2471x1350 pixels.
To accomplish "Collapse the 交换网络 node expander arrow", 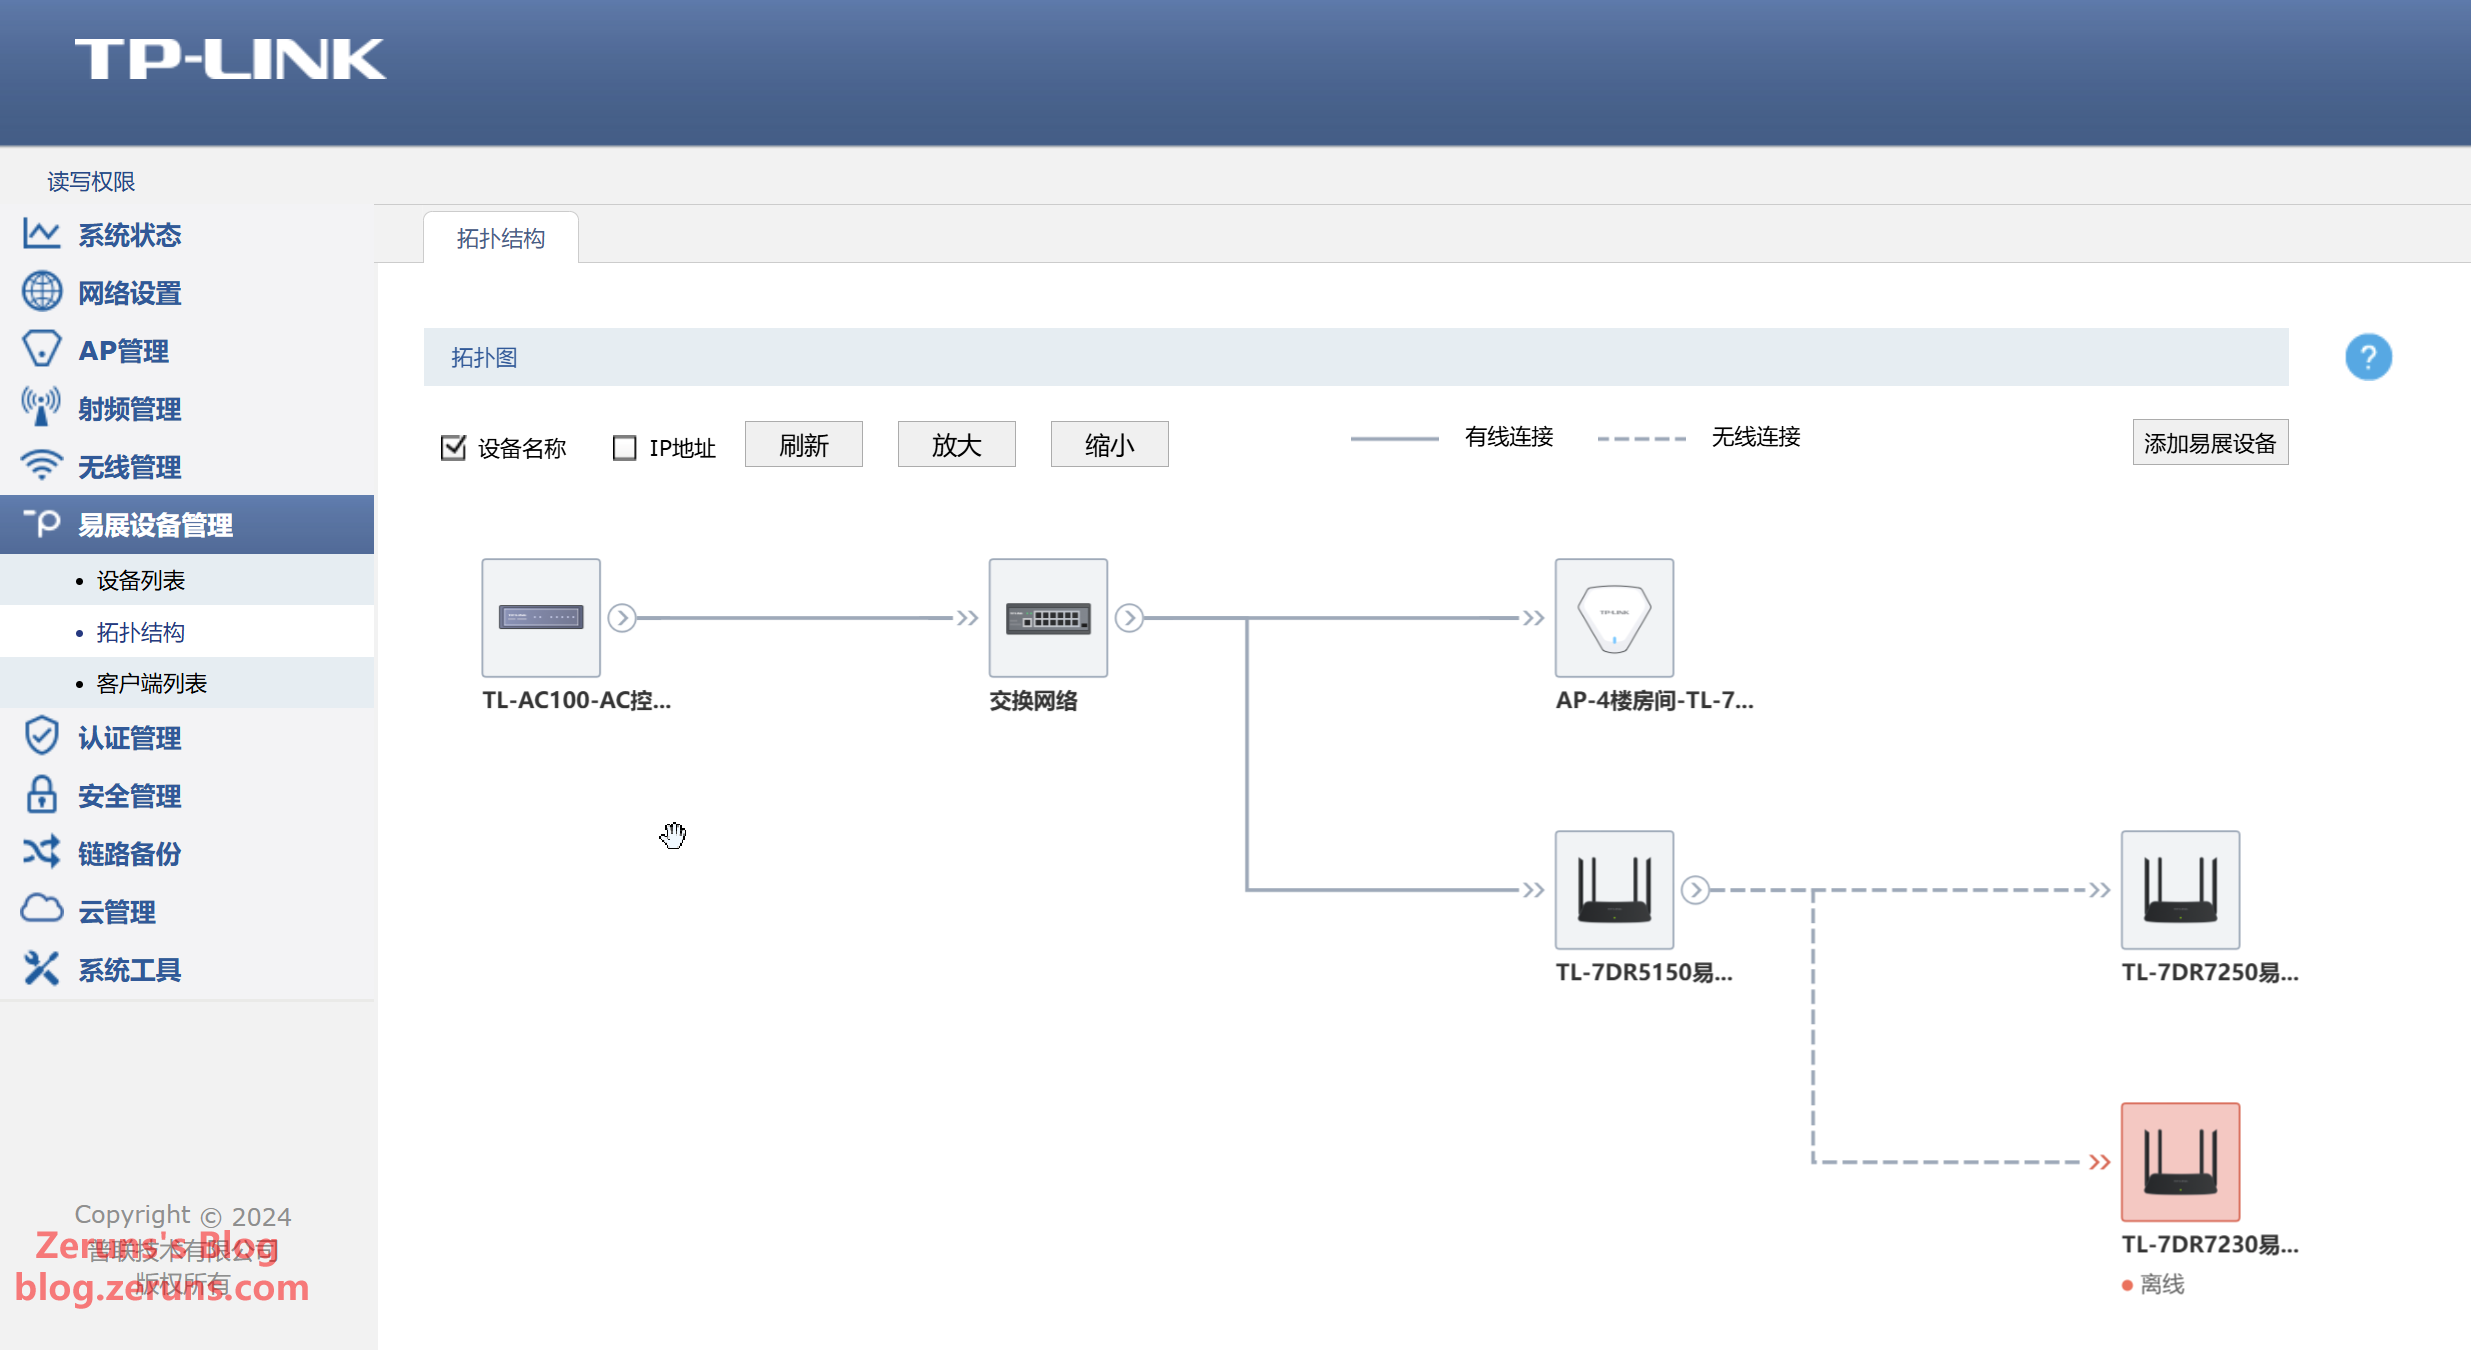I will point(1129,618).
